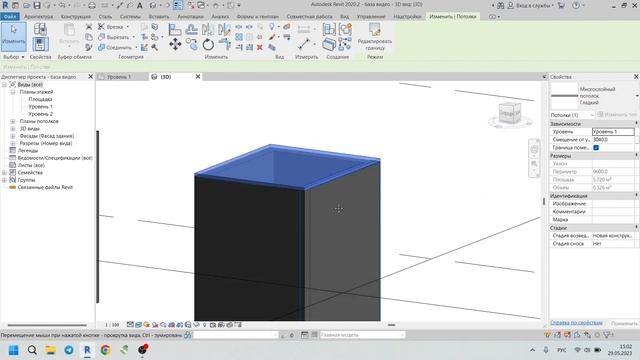Viewport: 640px width, 360px height.
Task: Click the ViewCube in the 3D view
Action: coord(509,113)
